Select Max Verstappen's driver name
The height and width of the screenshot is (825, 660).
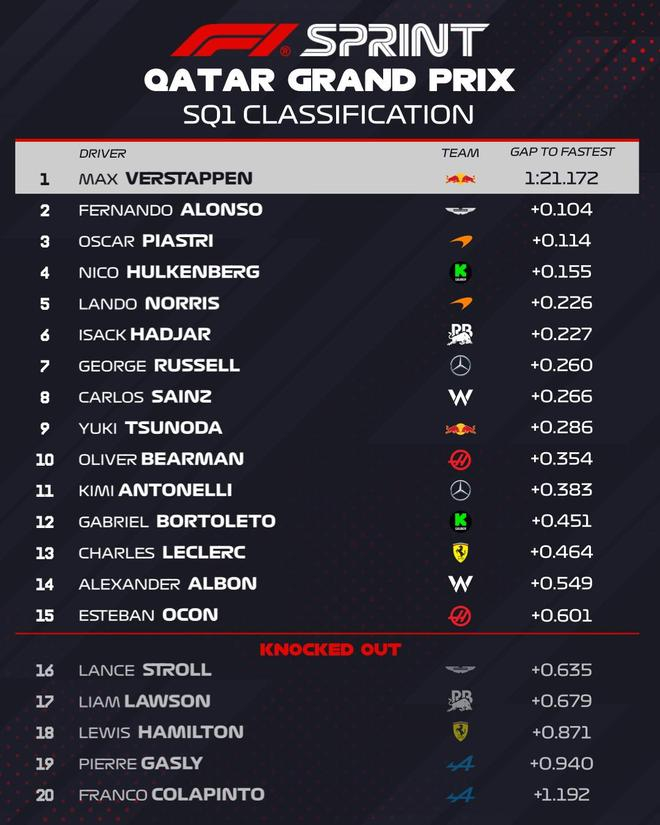[165, 179]
